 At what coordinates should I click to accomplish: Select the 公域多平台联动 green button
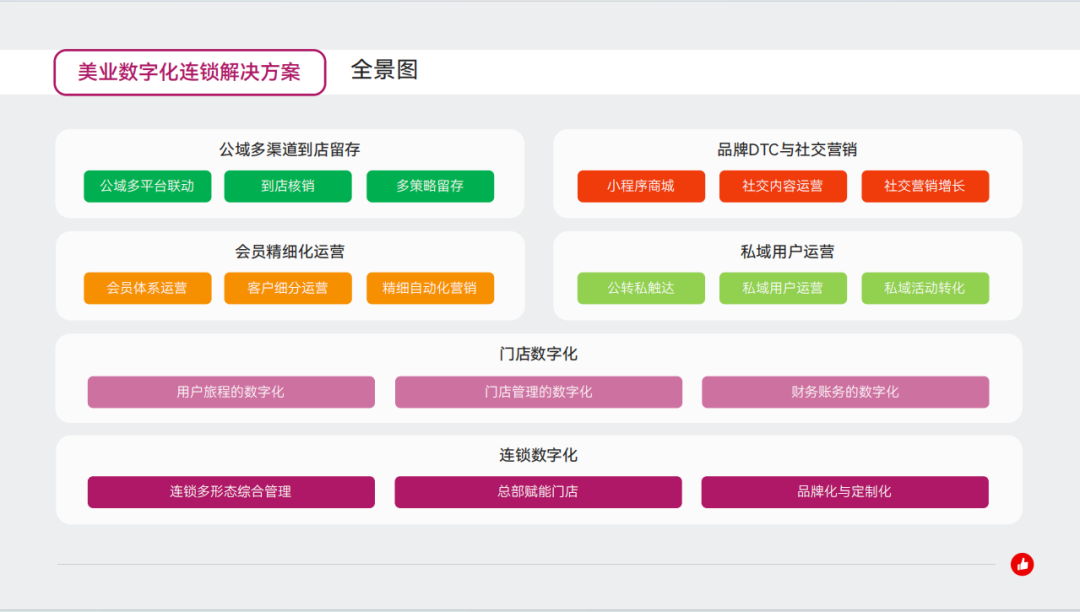pyautogui.click(x=147, y=186)
